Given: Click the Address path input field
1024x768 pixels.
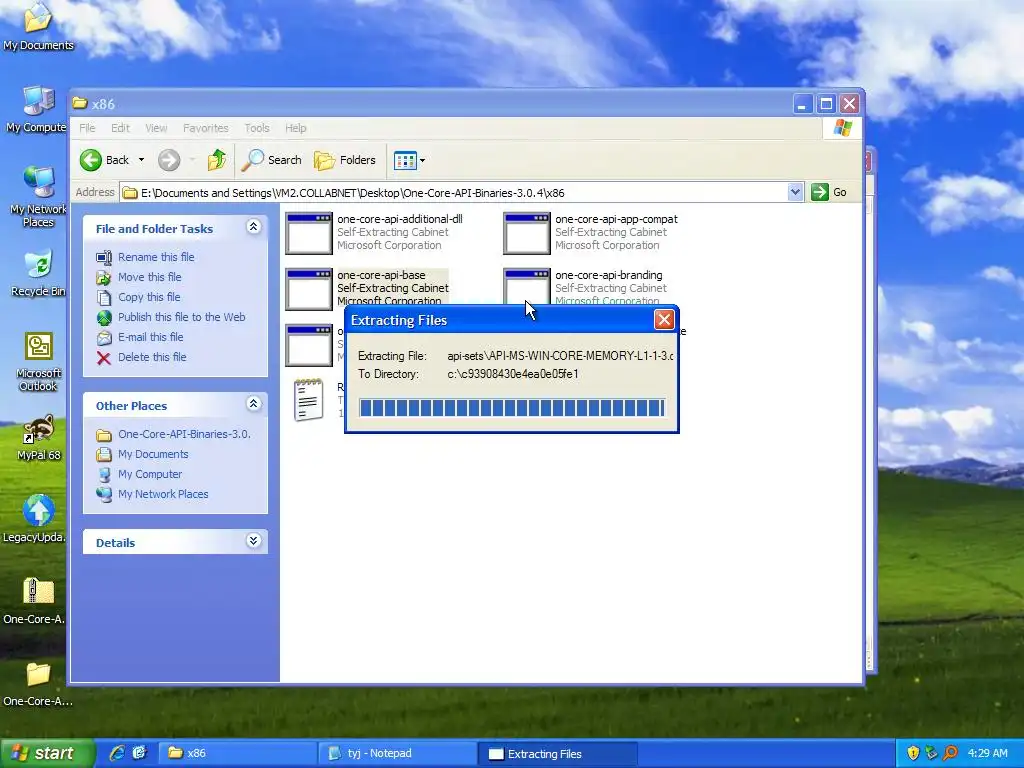Looking at the screenshot, I should pyautogui.click(x=455, y=193).
